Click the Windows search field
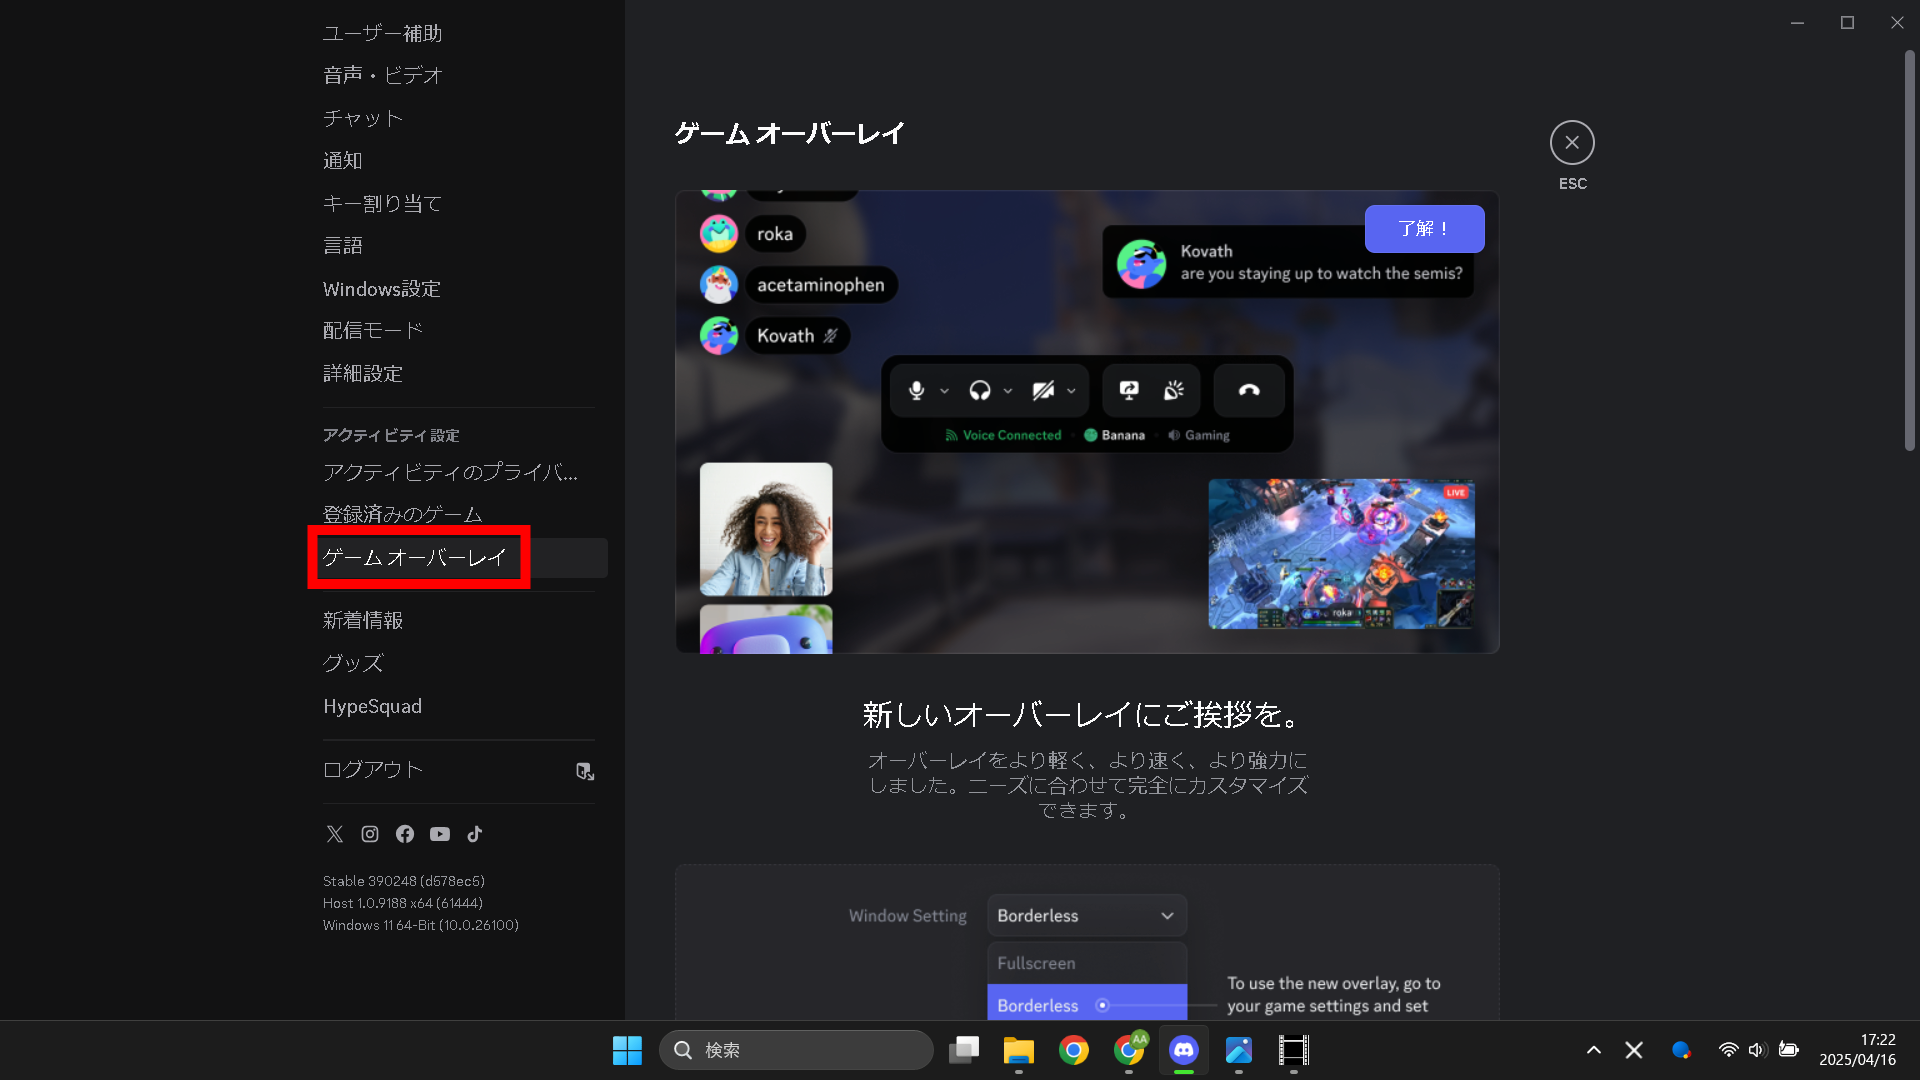This screenshot has height=1080, width=1920. (797, 1050)
